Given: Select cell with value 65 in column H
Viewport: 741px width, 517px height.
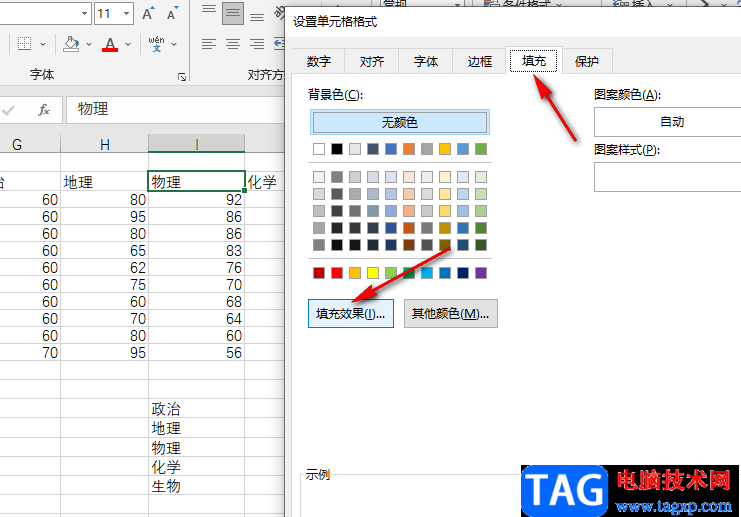Looking at the screenshot, I should point(104,251).
